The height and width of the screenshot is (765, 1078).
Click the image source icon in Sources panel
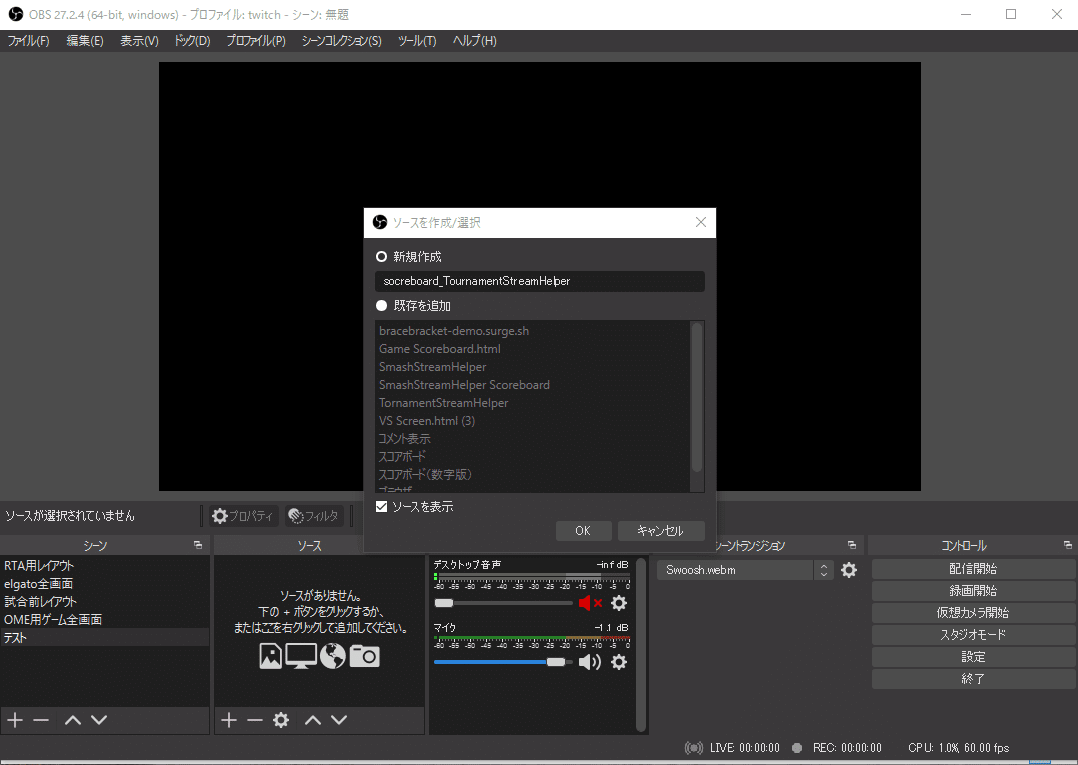270,656
